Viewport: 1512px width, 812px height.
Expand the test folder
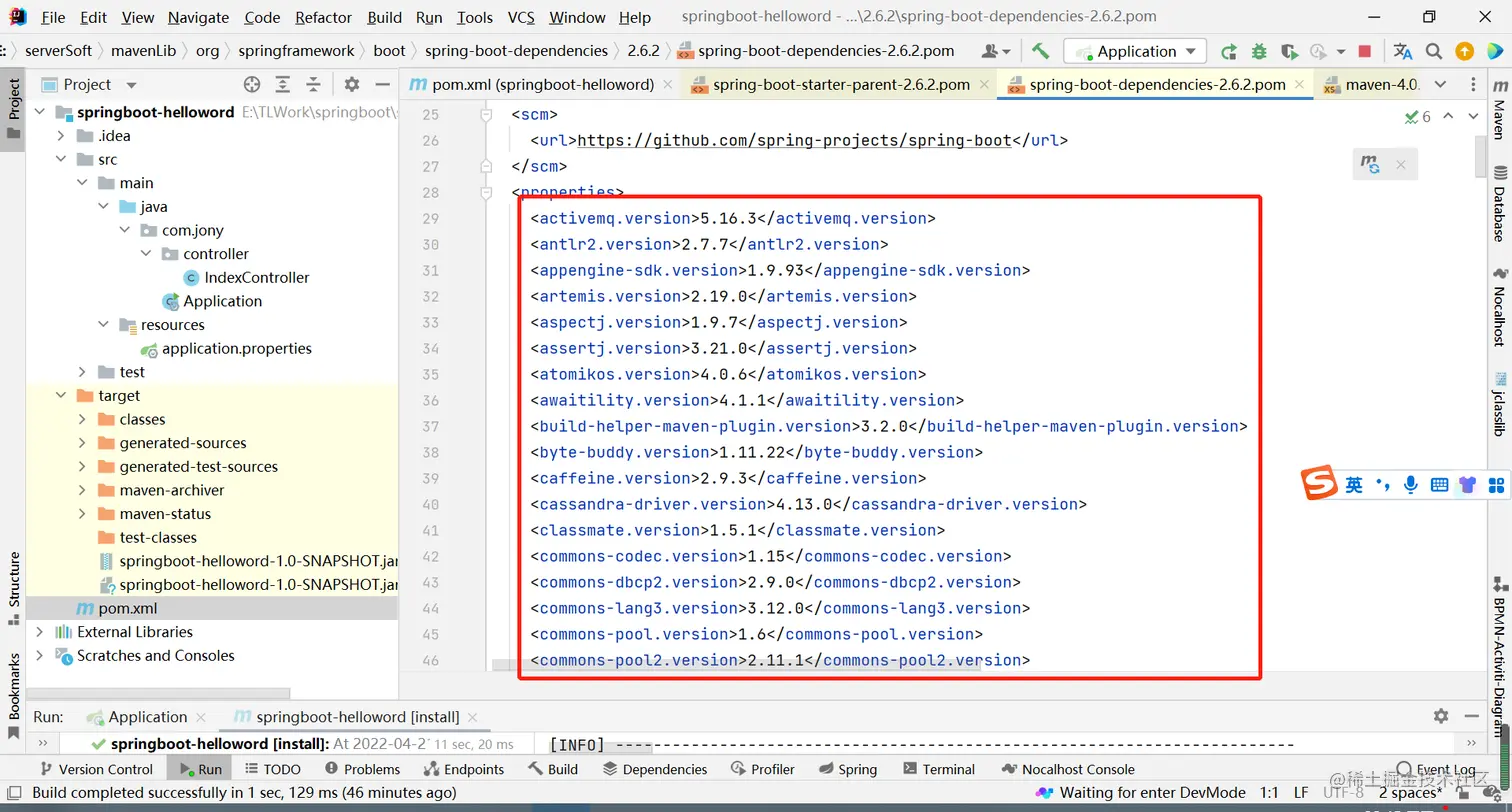click(x=82, y=372)
